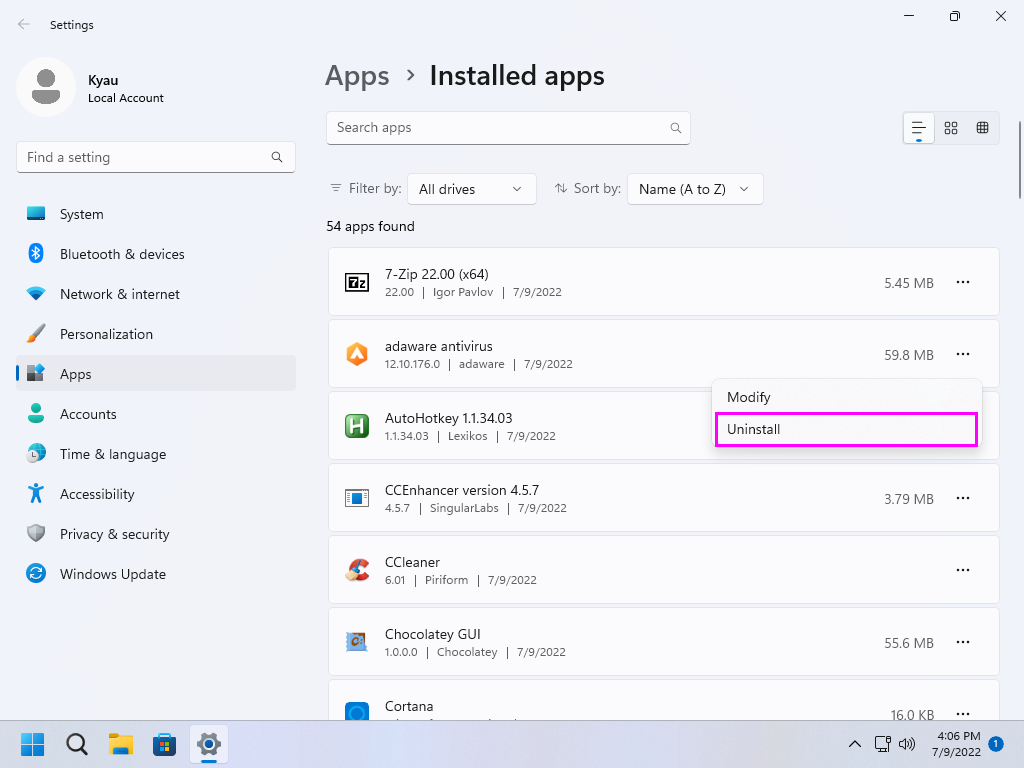
Task: Switch to grid view layout
Action: (951, 128)
